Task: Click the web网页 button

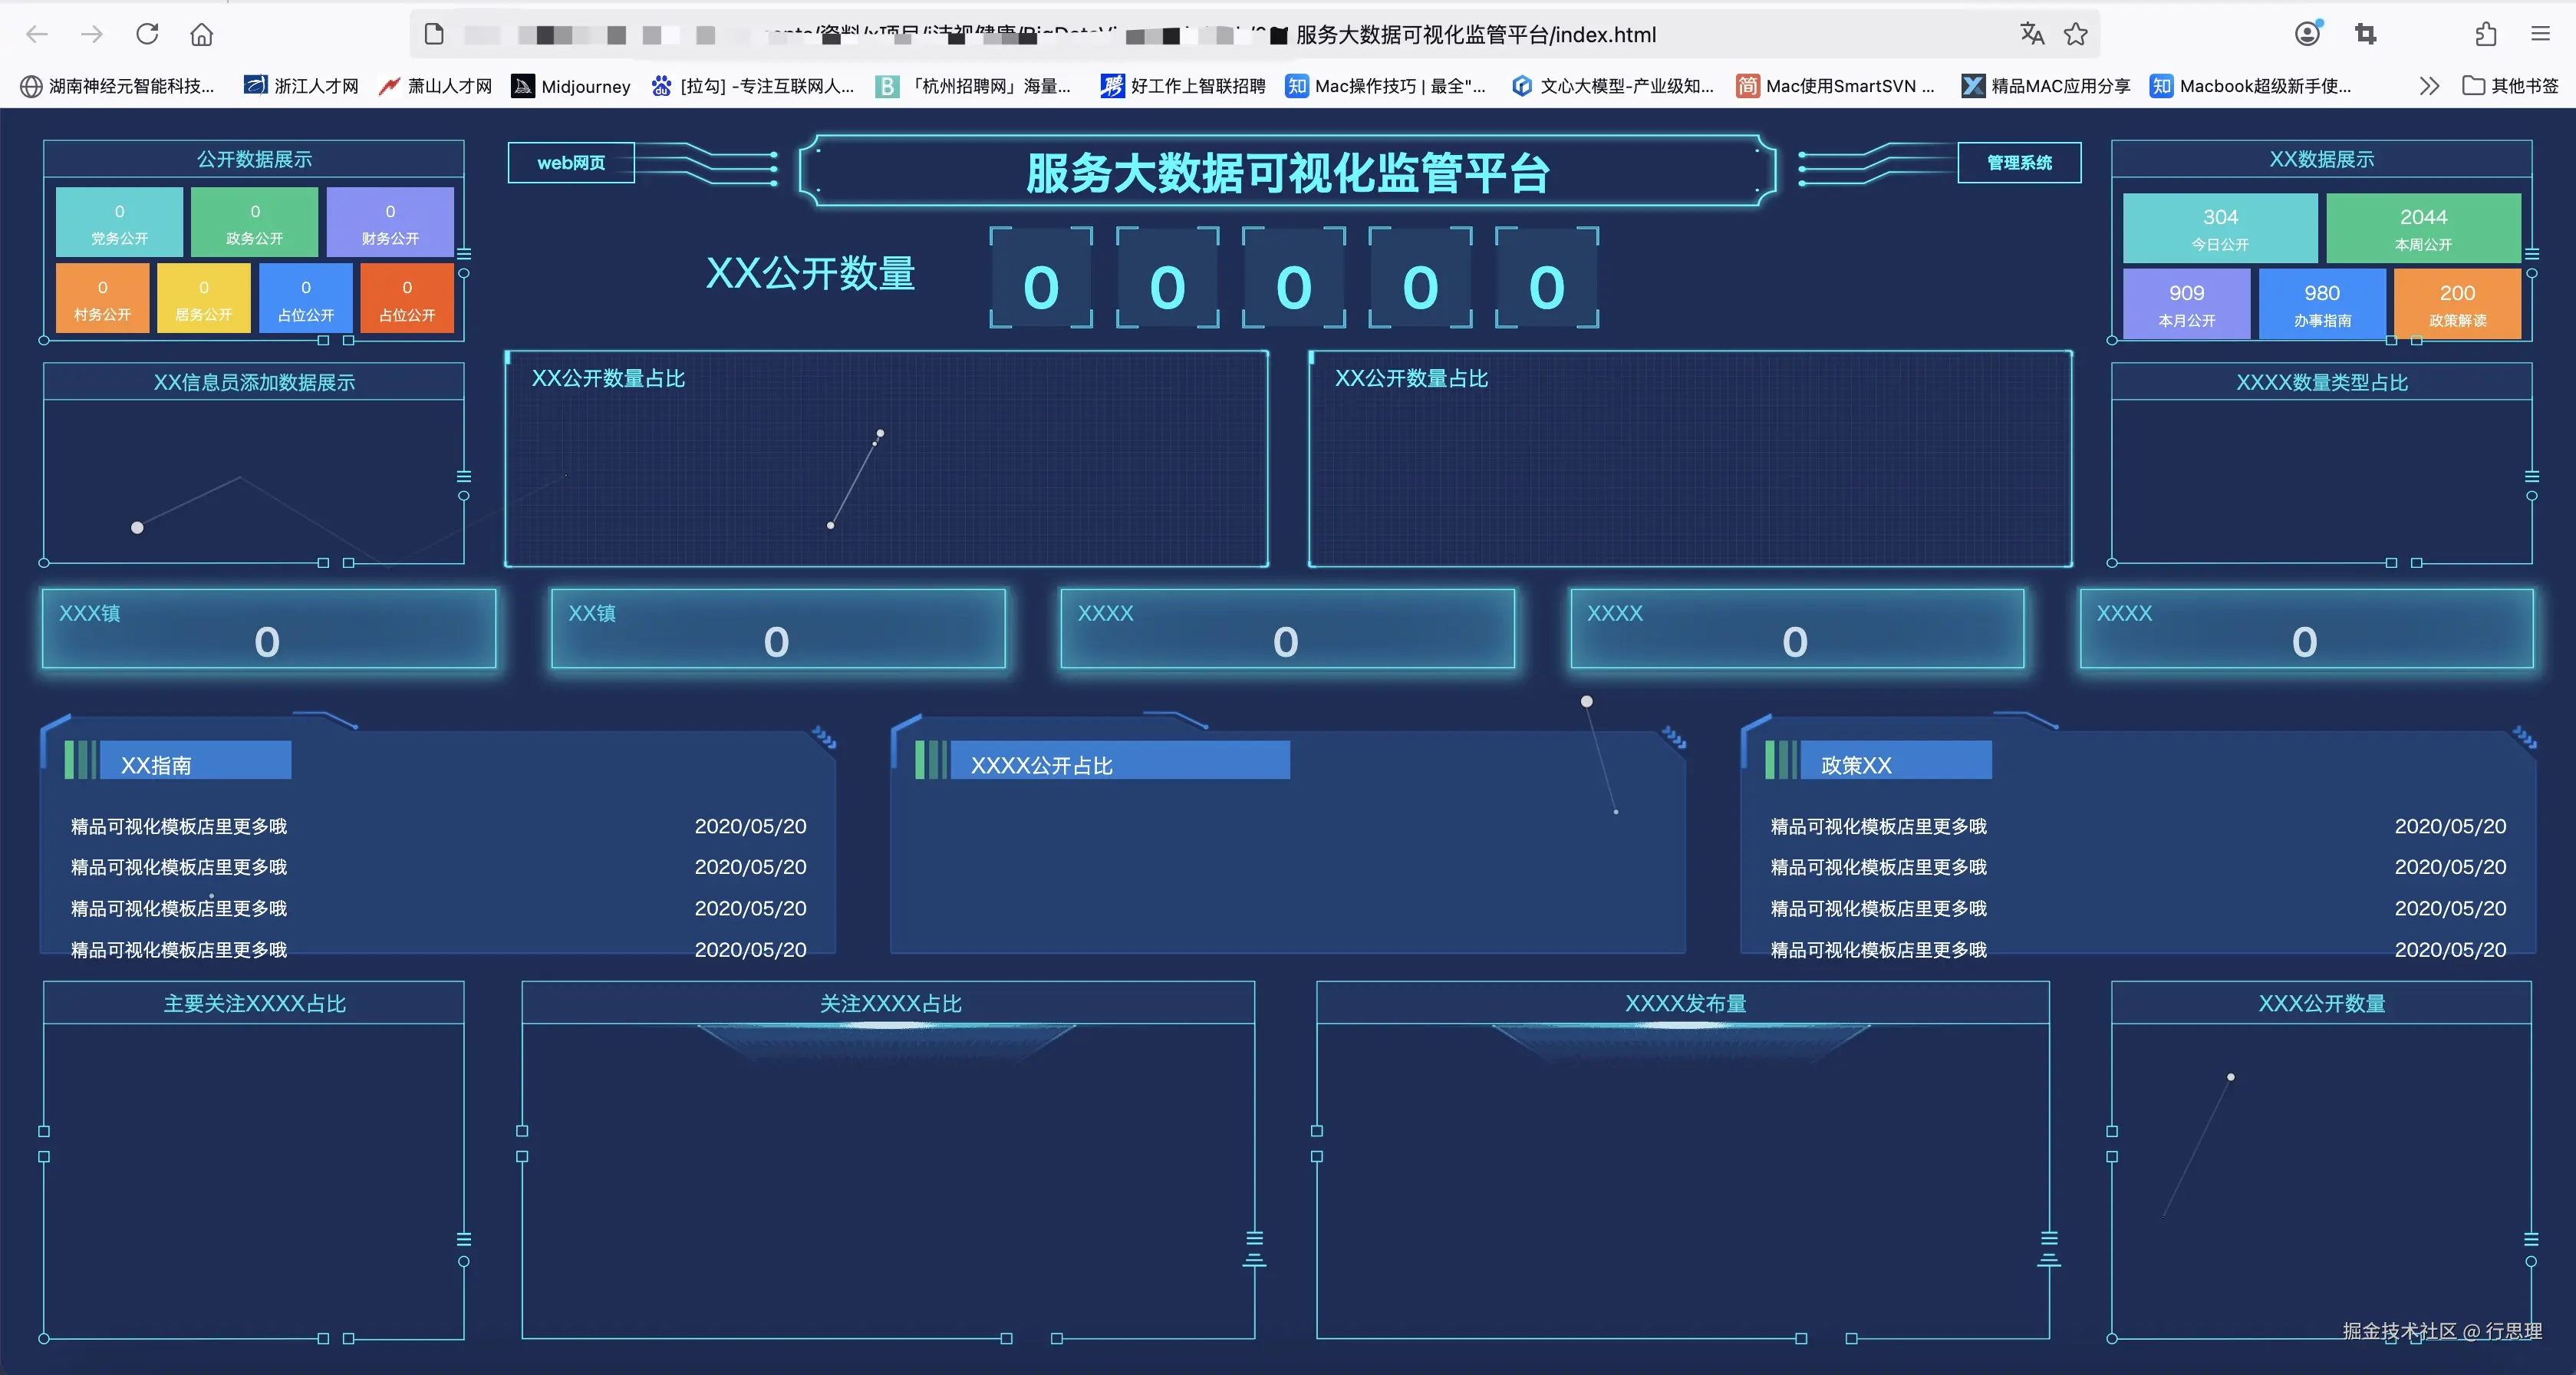Action: pyautogui.click(x=571, y=163)
